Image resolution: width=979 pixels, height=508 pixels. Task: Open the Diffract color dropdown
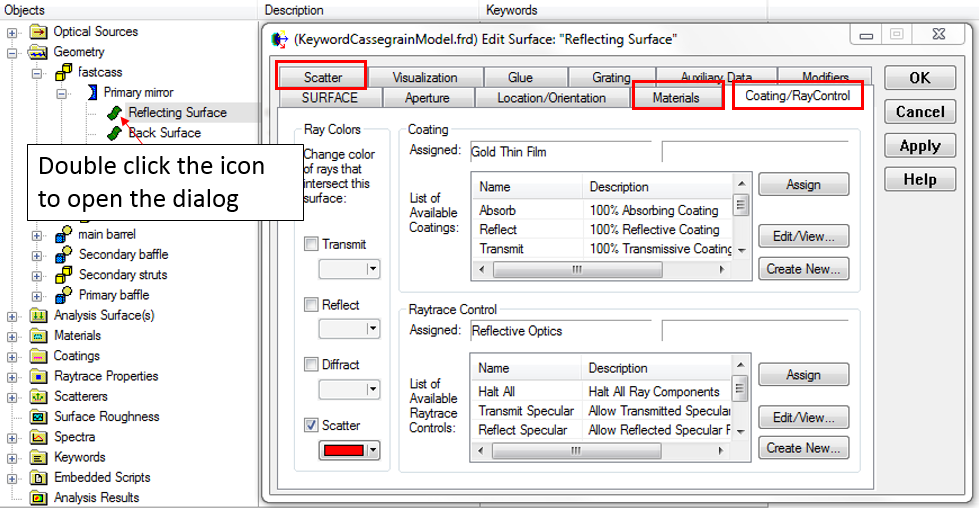pyautogui.click(x=373, y=389)
